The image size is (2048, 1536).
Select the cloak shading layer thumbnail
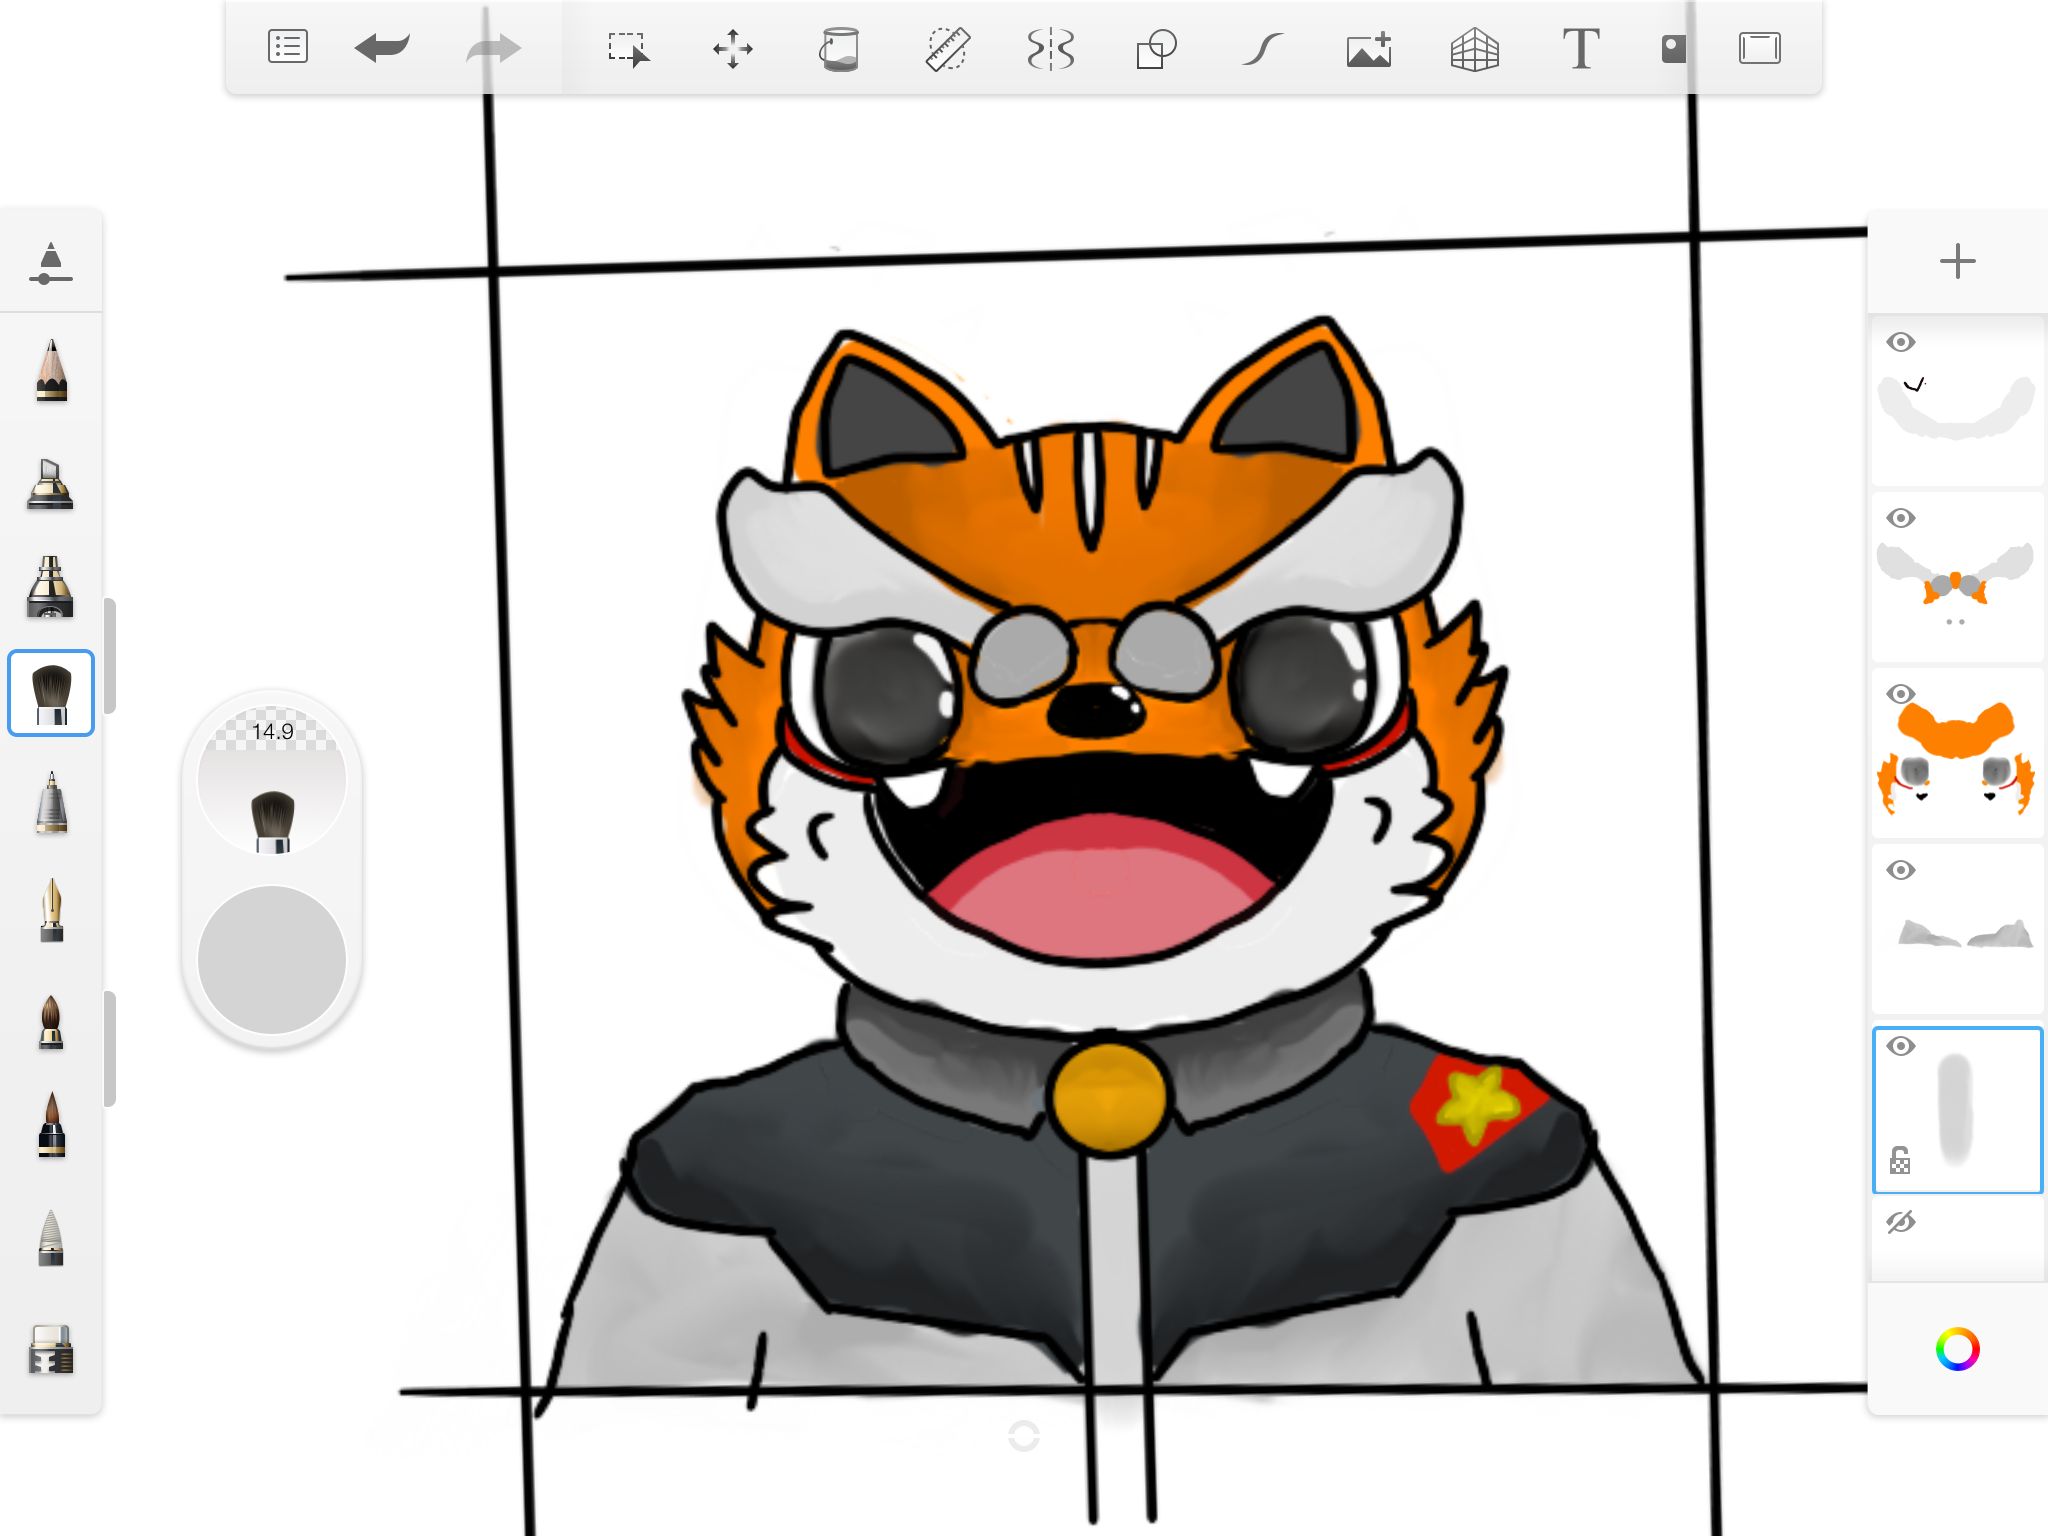click(1957, 928)
